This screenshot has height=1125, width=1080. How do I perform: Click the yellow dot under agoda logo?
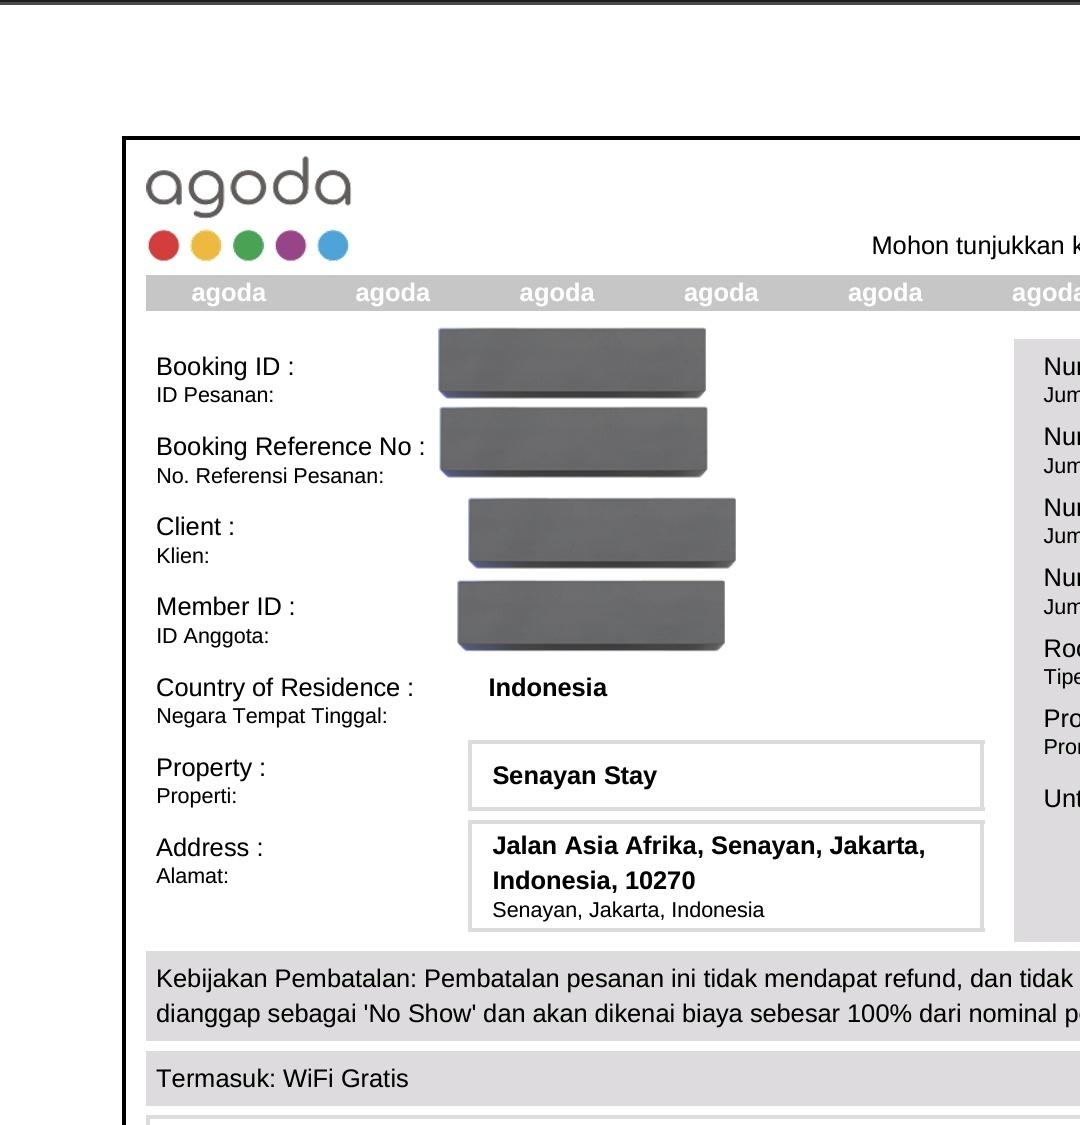point(206,245)
